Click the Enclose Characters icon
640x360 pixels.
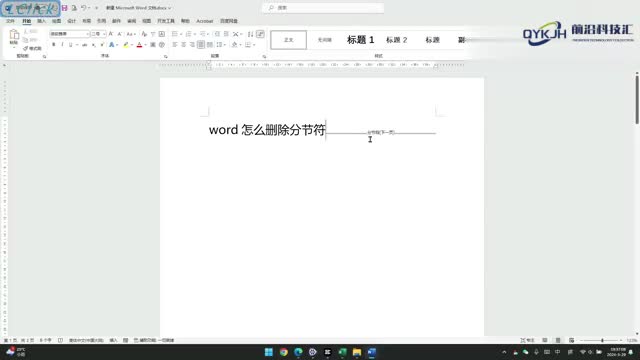162,44
